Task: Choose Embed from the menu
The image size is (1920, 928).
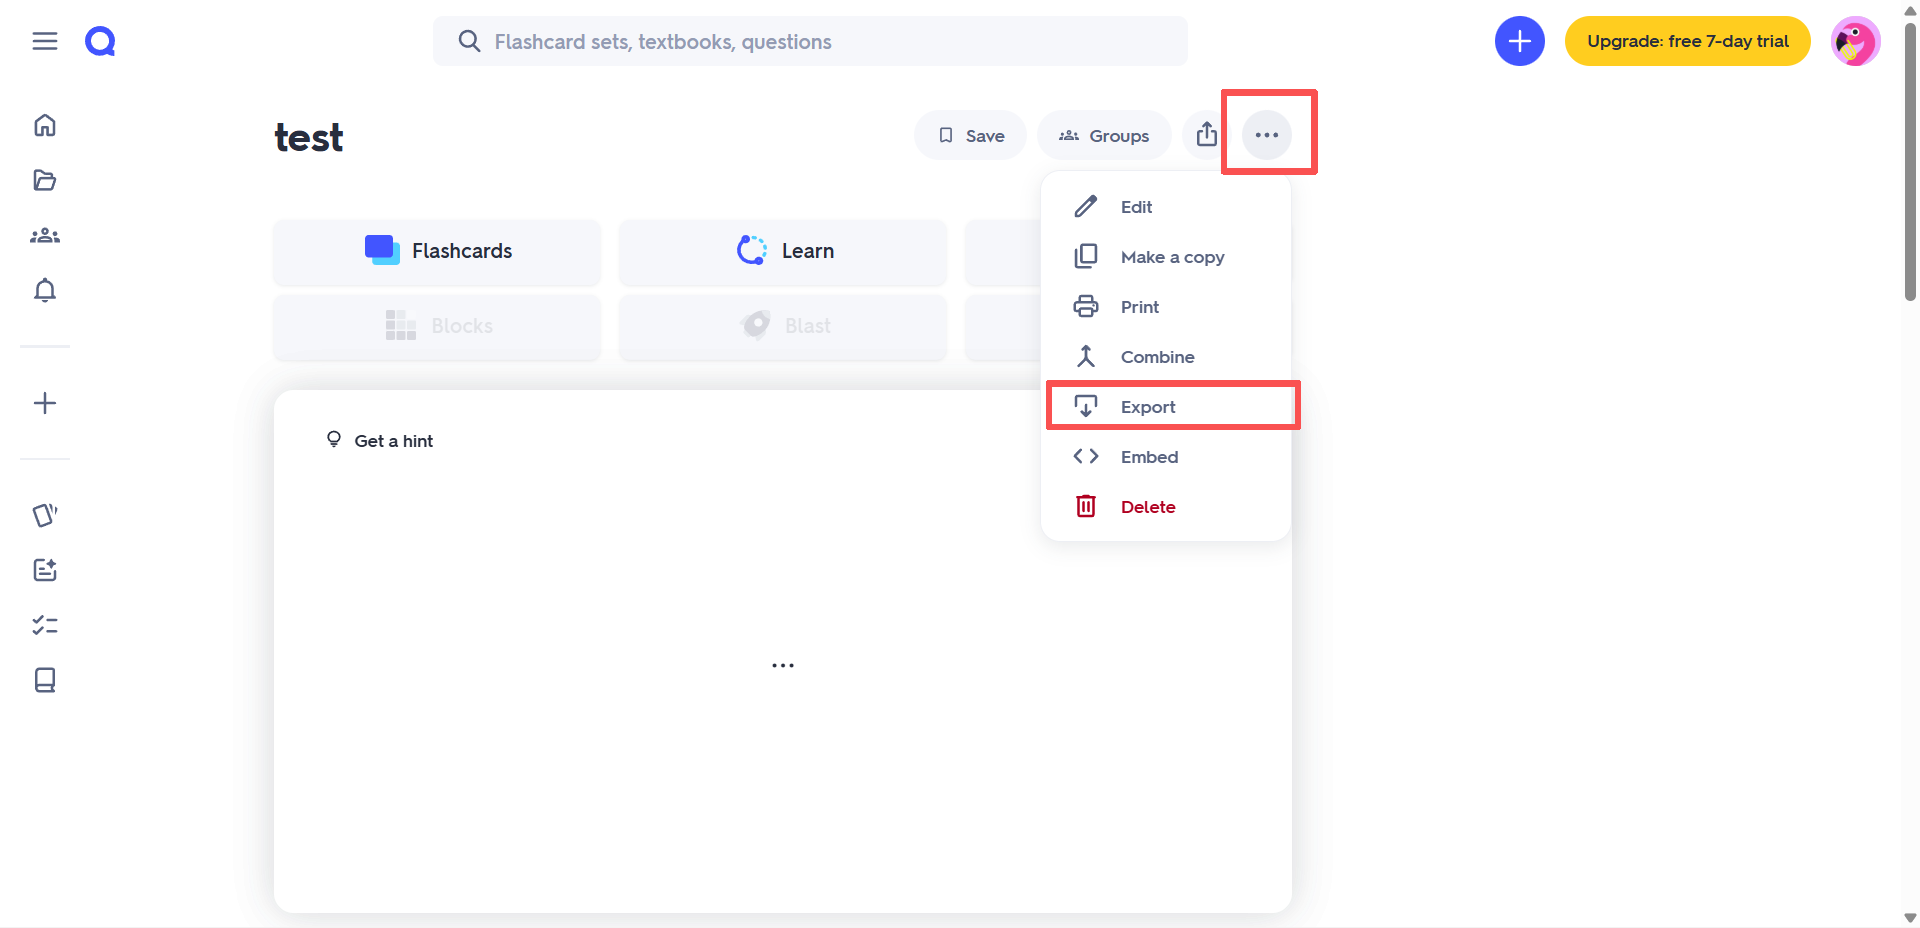Action: (1166, 457)
